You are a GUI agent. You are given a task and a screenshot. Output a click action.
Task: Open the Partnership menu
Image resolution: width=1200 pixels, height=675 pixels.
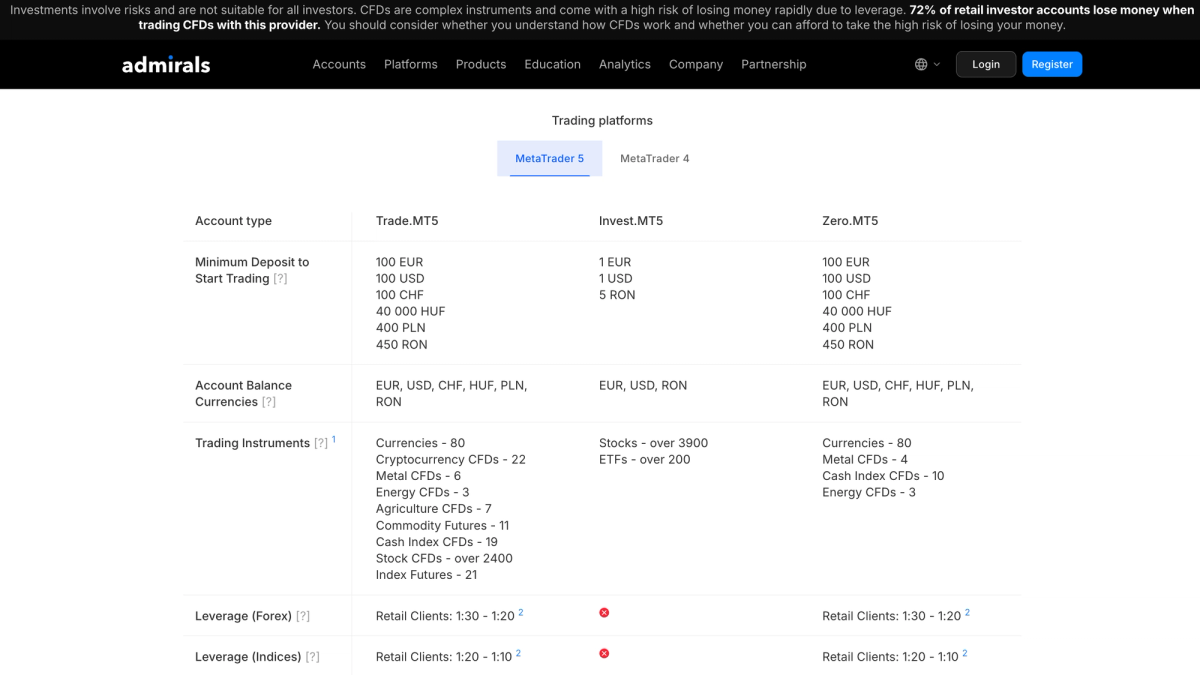pos(774,64)
